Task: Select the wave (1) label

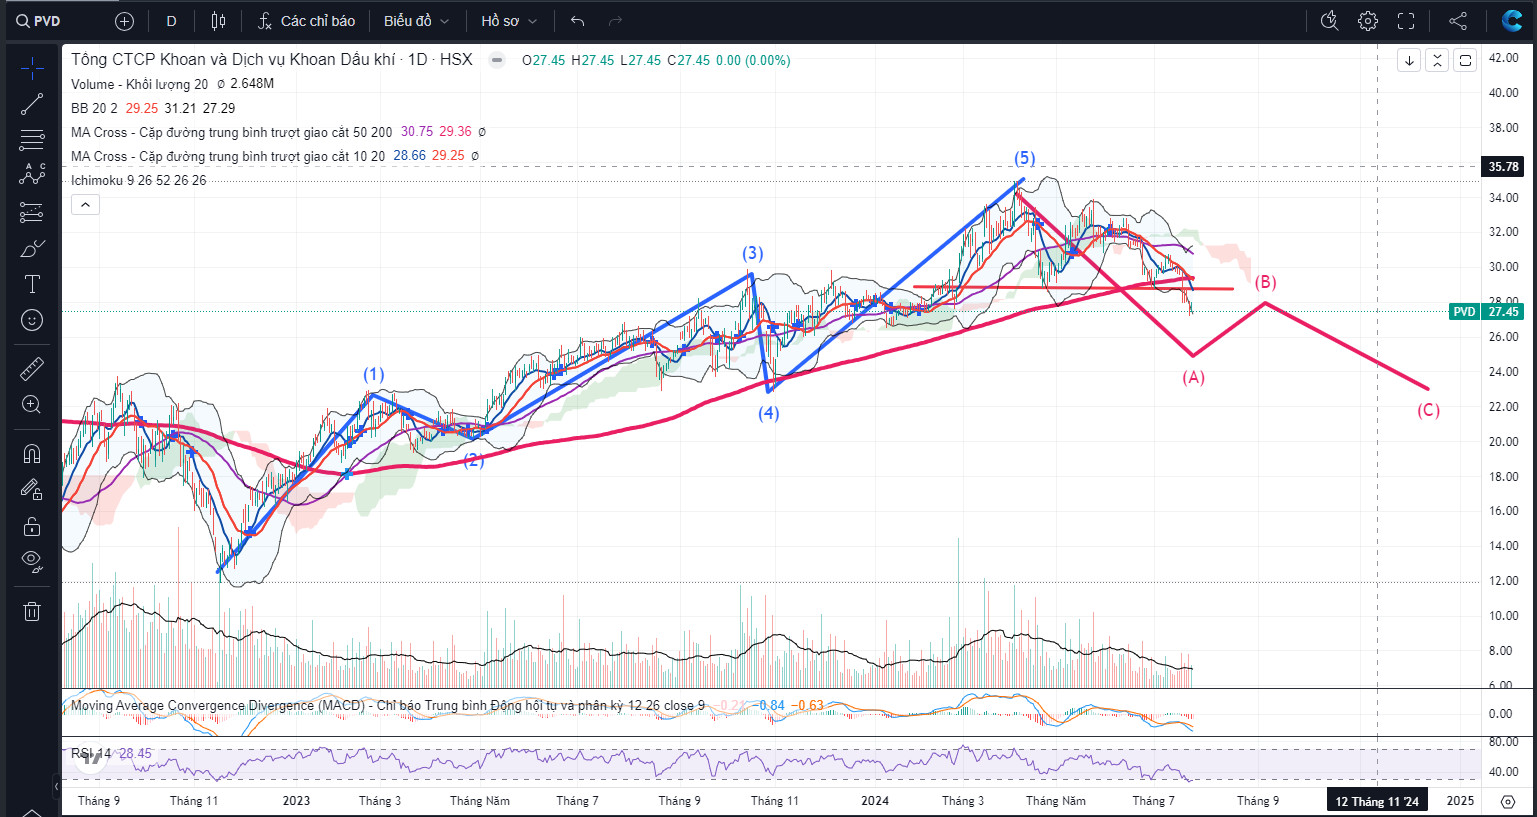Action: [373, 374]
